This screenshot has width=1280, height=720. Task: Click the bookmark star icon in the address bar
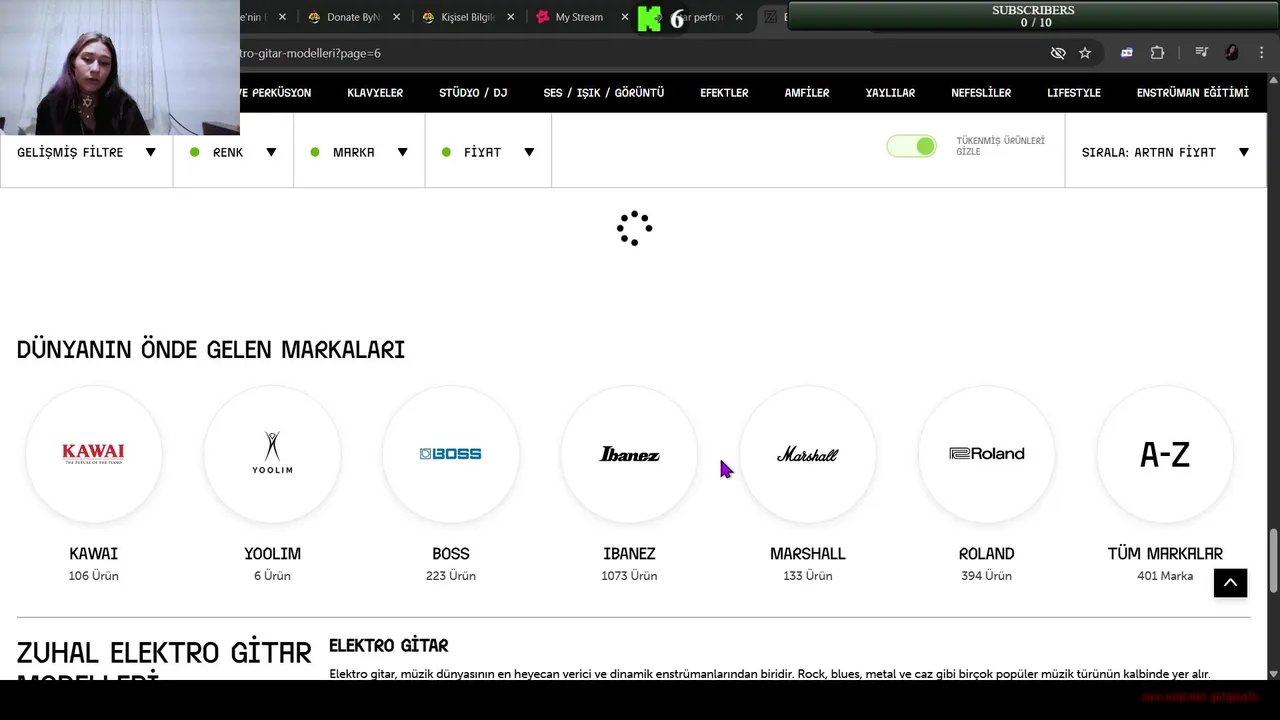point(1085,53)
